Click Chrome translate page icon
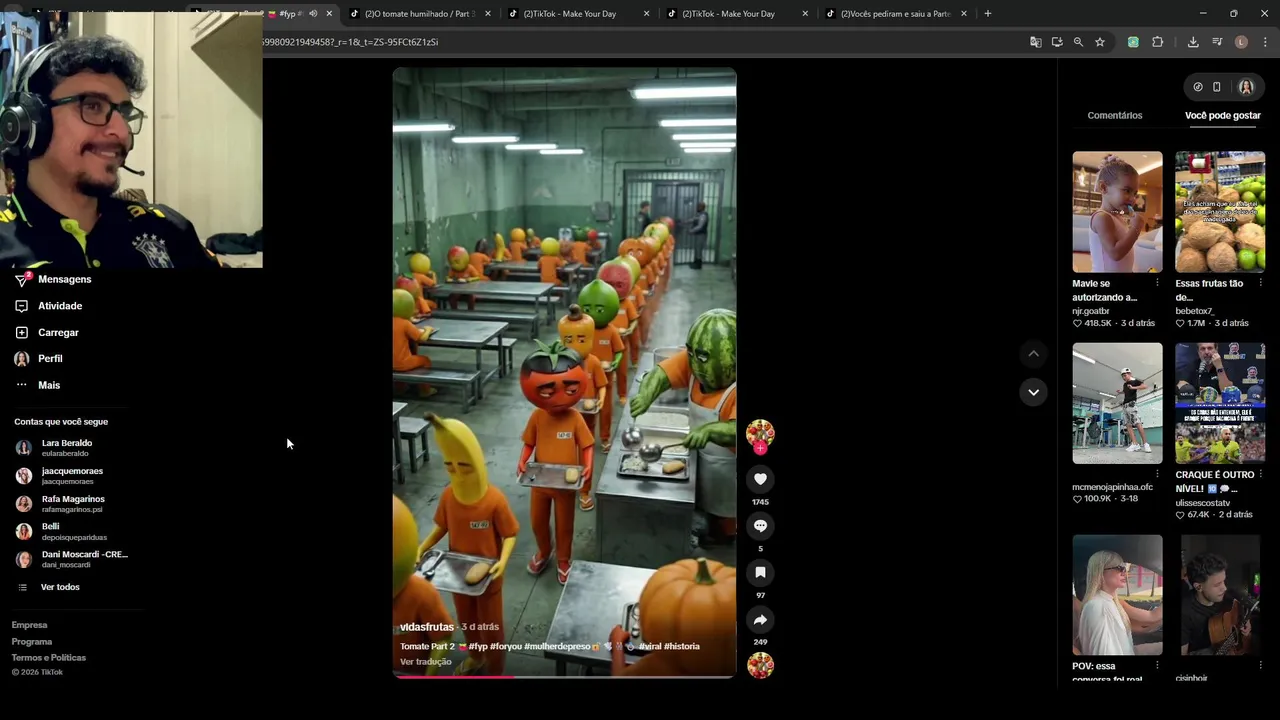This screenshot has width=1280, height=720. tap(1036, 42)
